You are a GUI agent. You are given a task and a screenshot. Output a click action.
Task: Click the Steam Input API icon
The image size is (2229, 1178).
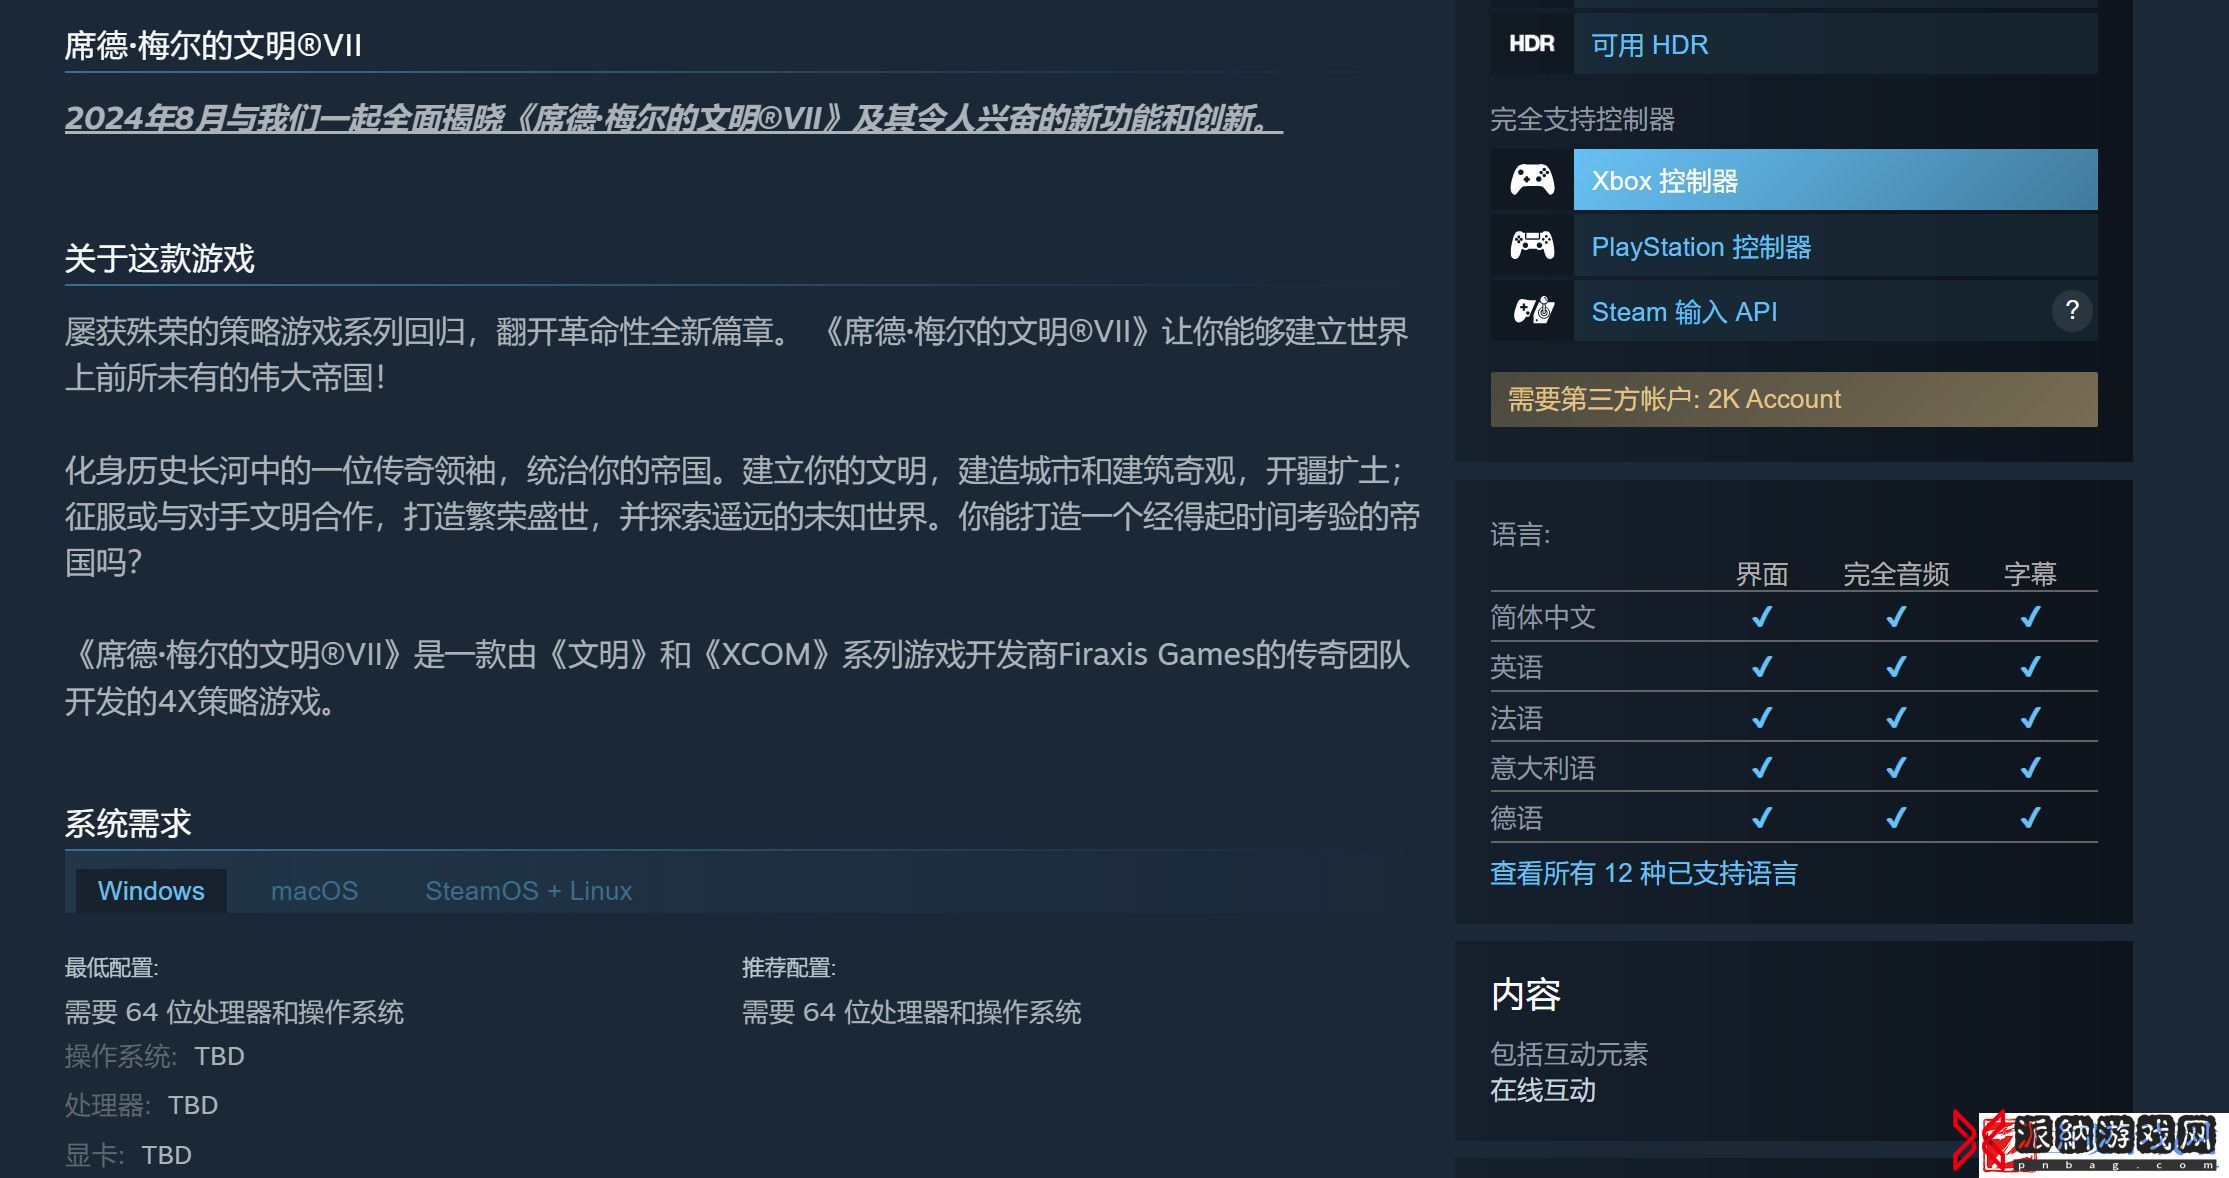[x=1533, y=311]
